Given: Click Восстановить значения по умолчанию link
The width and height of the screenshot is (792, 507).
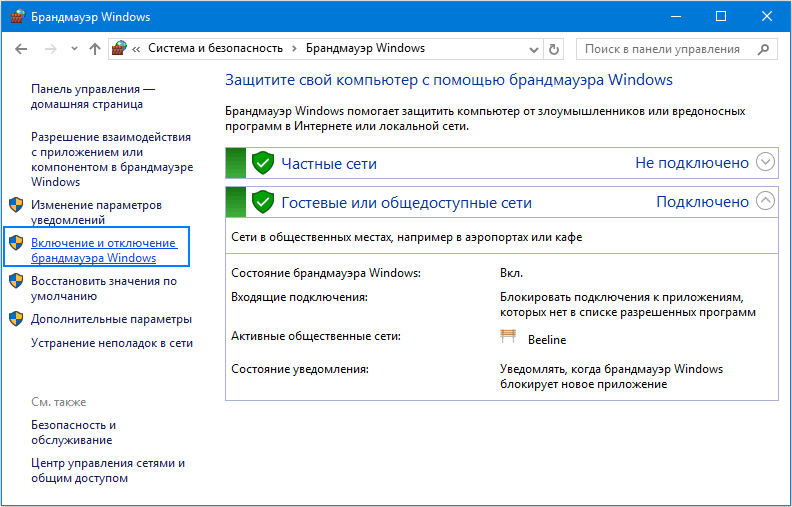Looking at the screenshot, I should pos(103,288).
